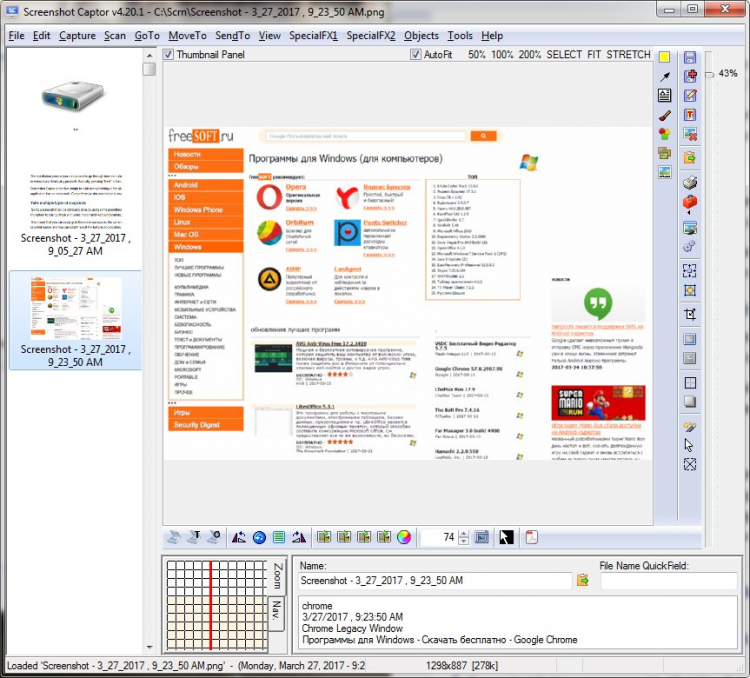Click delete image icon with red X
The width and height of the screenshot is (750, 678).
(x=690, y=134)
